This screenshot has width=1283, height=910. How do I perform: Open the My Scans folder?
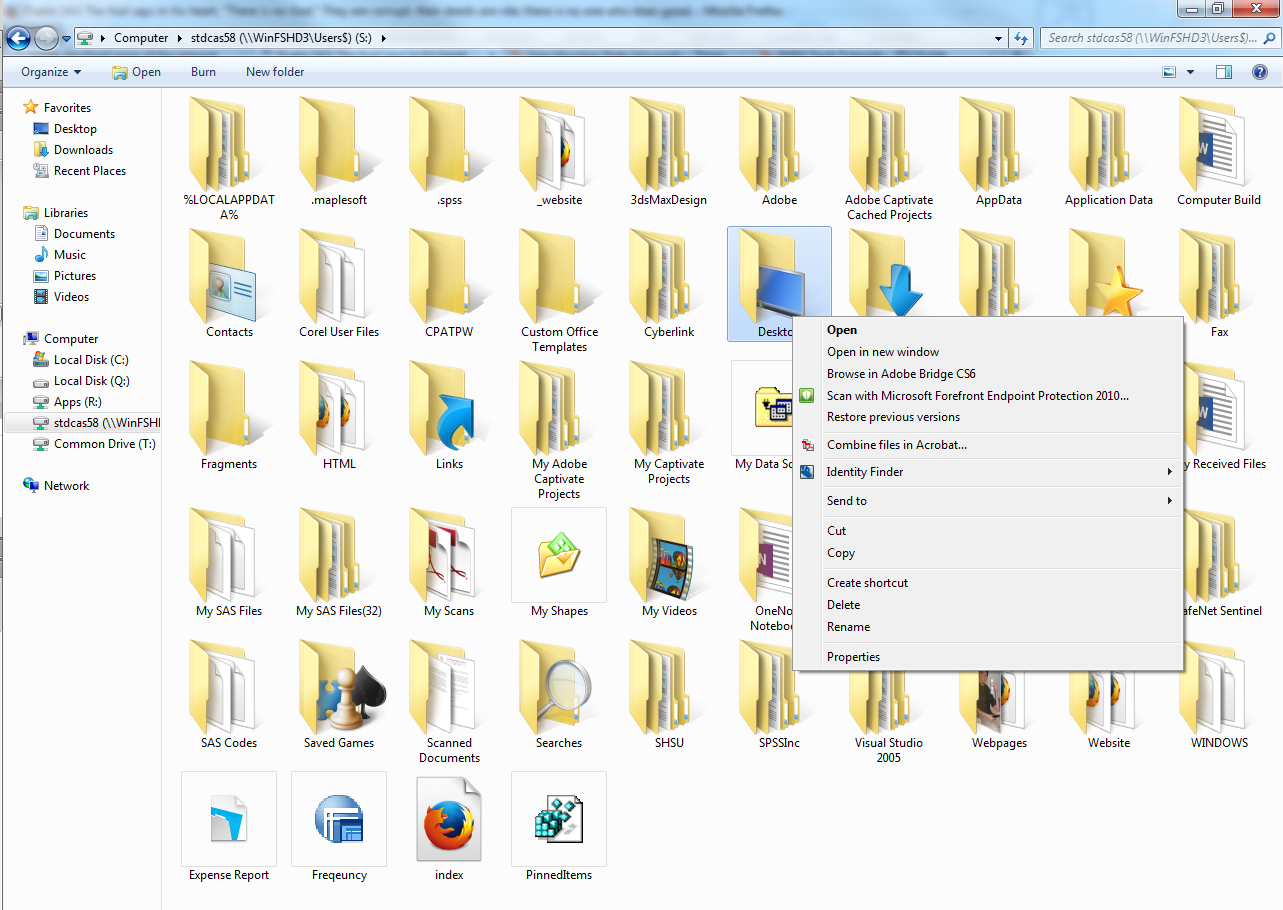click(448, 555)
